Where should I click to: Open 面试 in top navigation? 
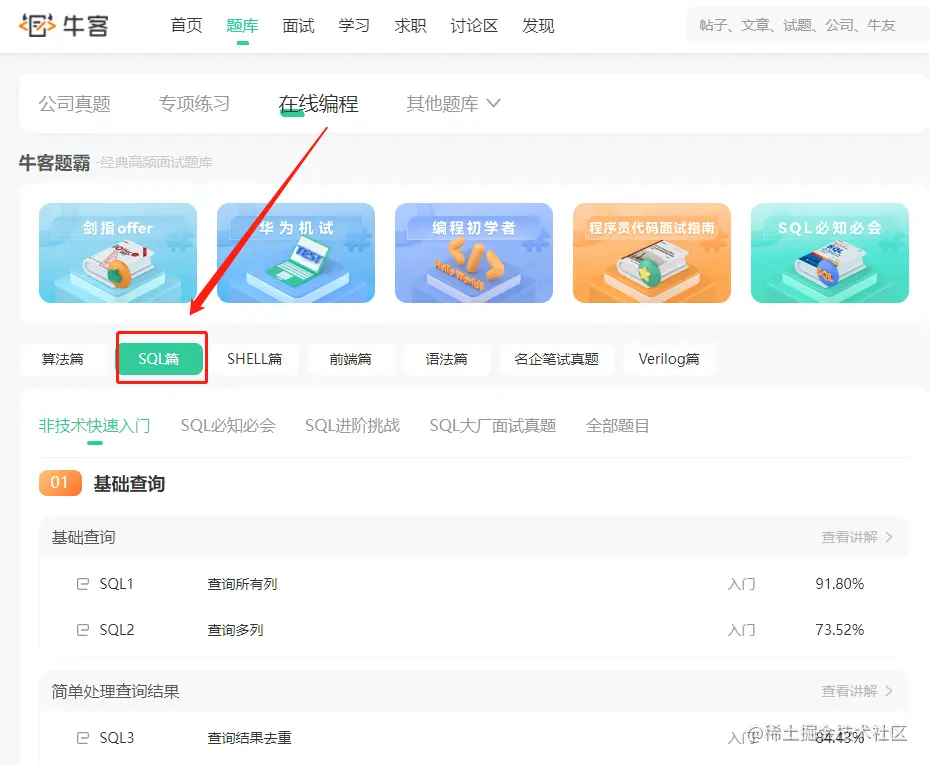(x=298, y=25)
